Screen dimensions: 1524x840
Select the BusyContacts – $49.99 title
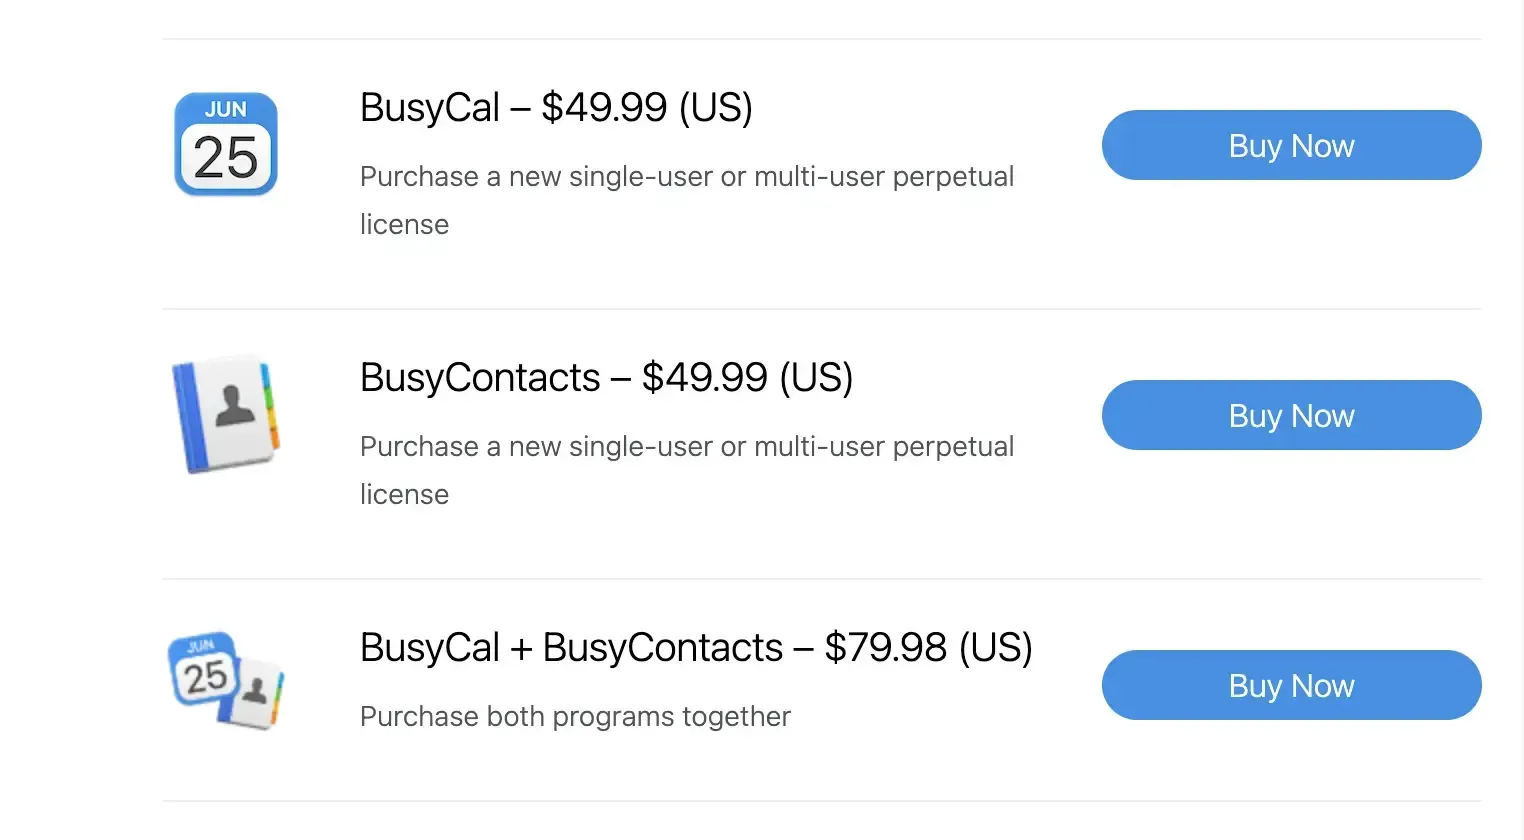pyautogui.click(x=606, y=377)
